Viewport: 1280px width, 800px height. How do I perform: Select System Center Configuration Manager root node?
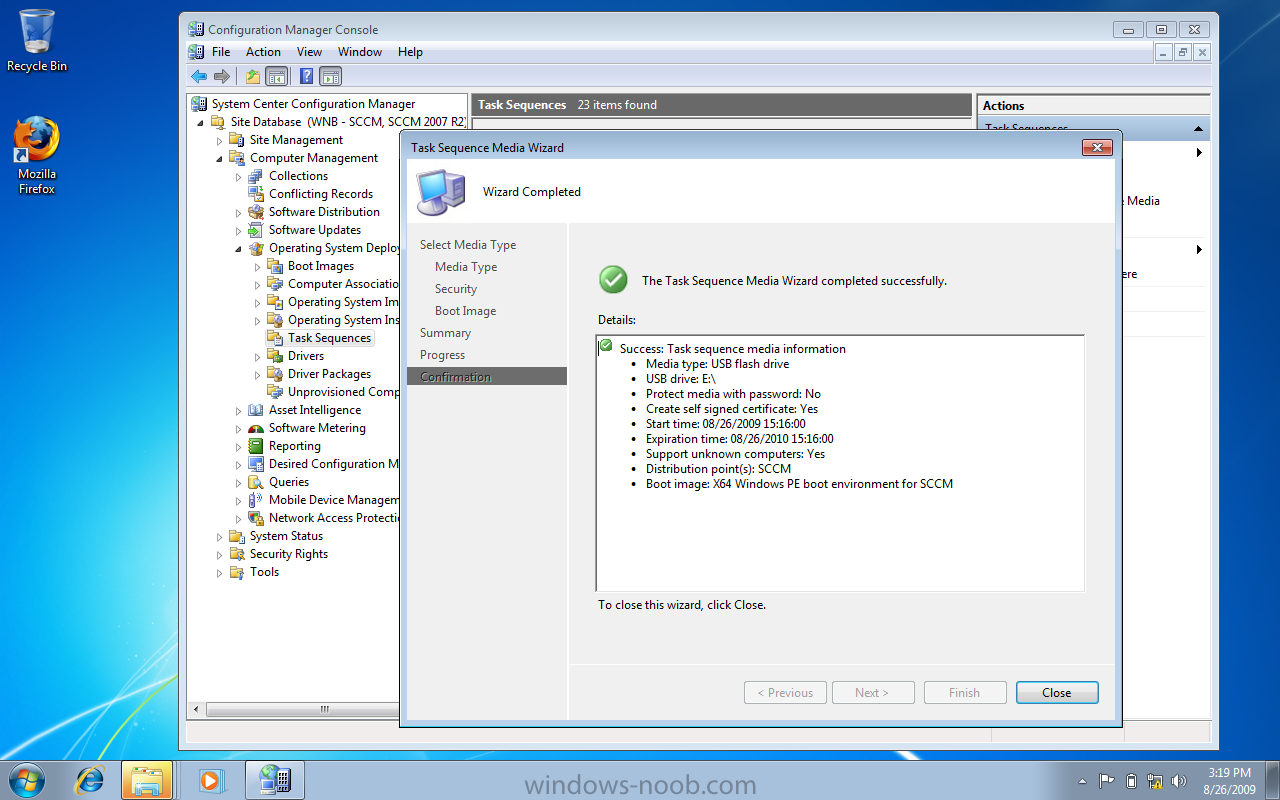tap(313, 104)
